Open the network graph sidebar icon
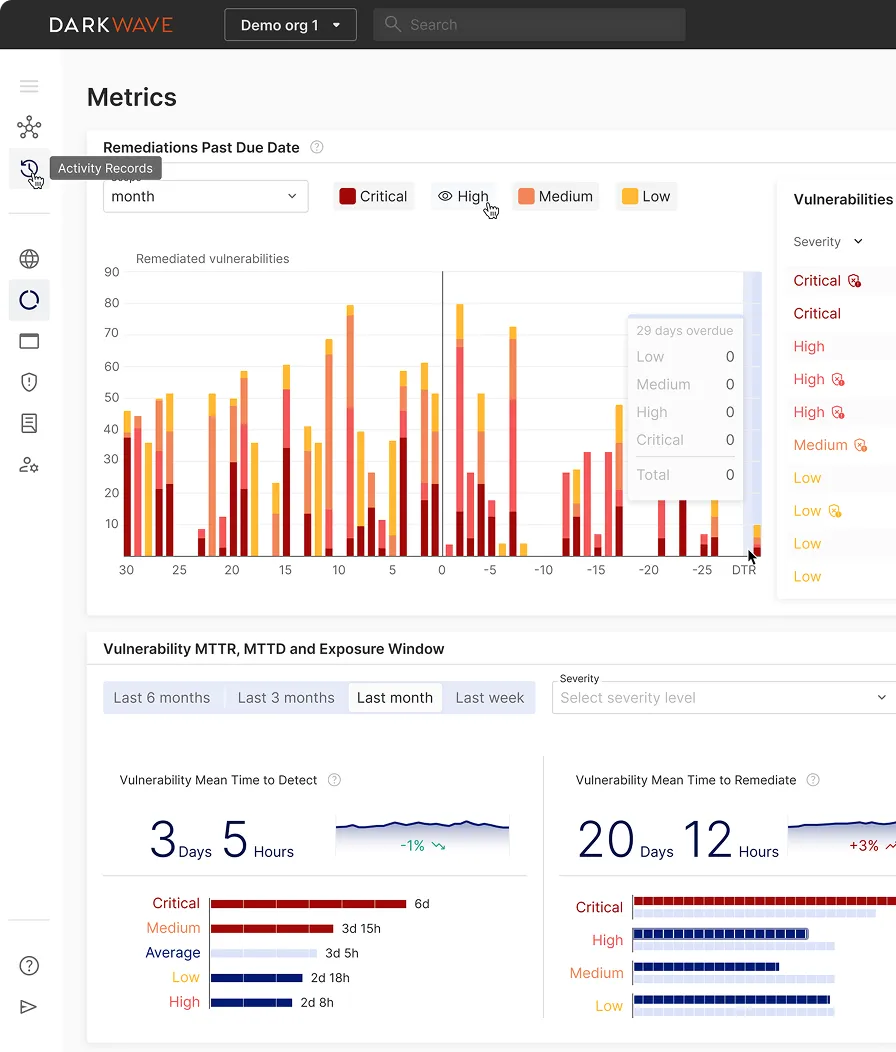 coord(29,127)
